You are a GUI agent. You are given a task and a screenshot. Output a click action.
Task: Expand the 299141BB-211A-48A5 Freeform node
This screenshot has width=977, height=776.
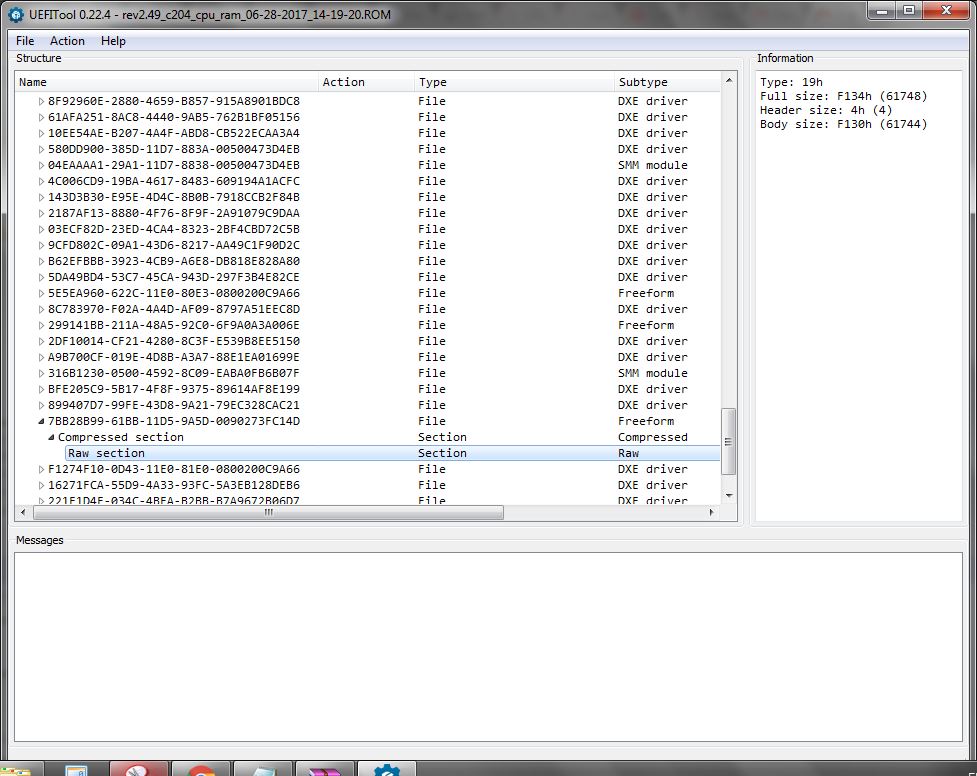(x=41, y=325)
